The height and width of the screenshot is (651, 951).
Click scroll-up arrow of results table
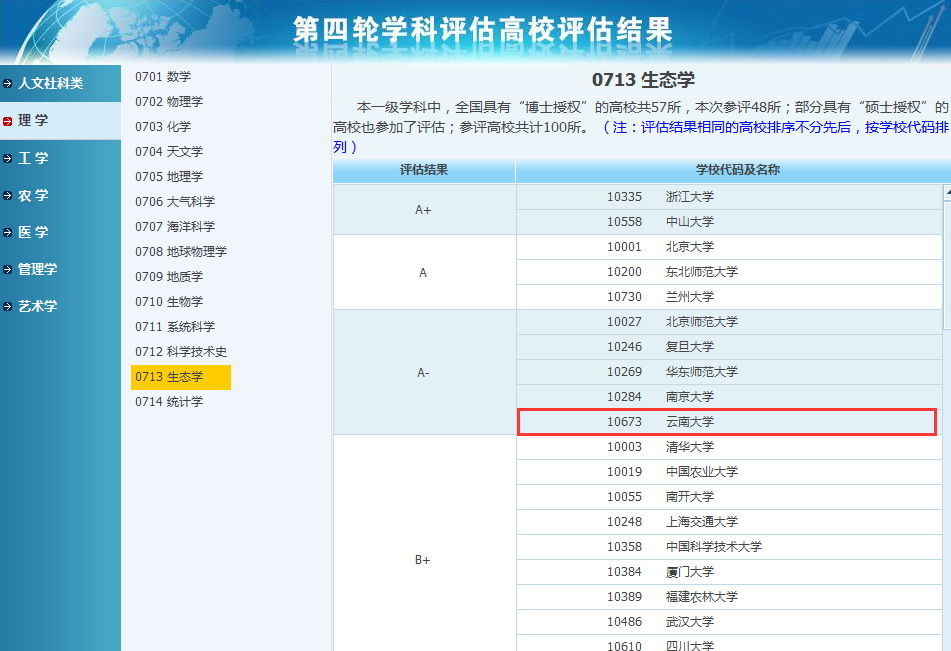click(947, 192)
